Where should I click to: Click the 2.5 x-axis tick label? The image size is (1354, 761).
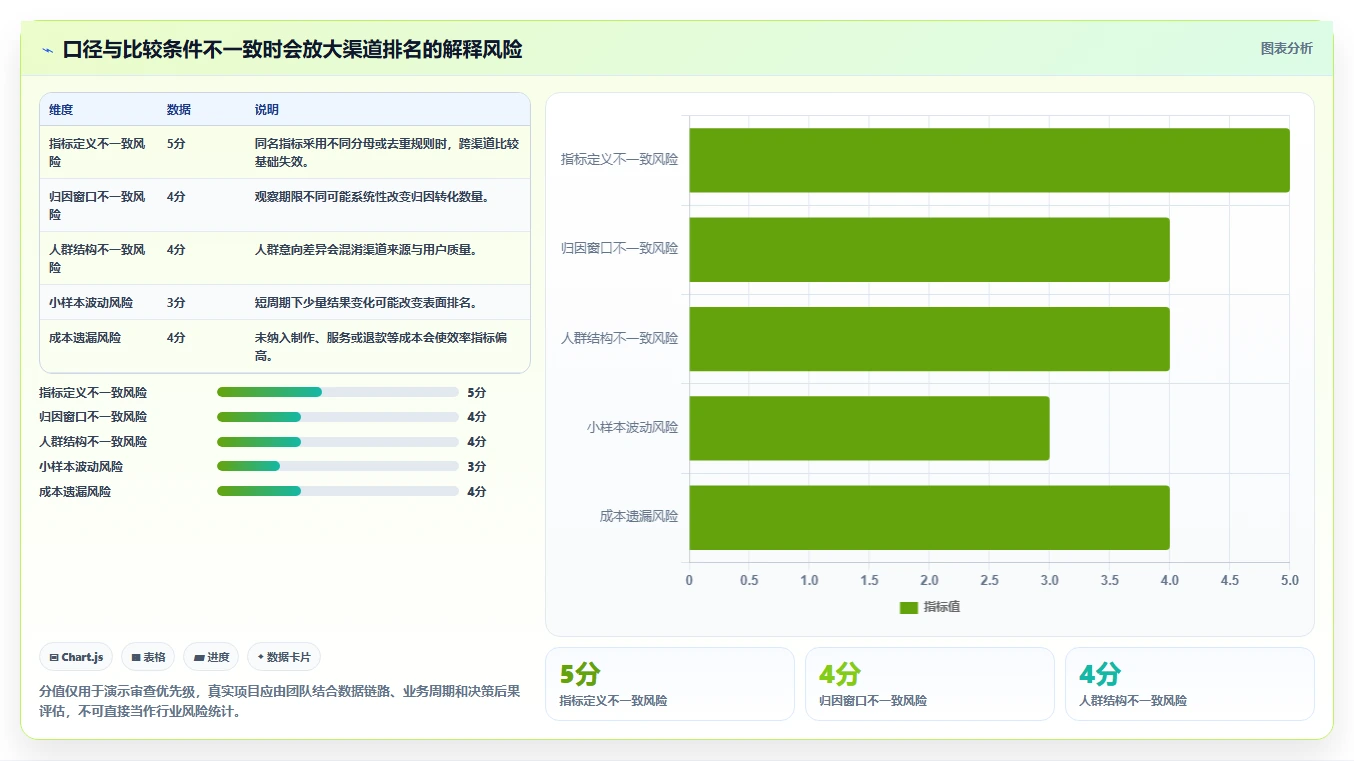(989, 580)
